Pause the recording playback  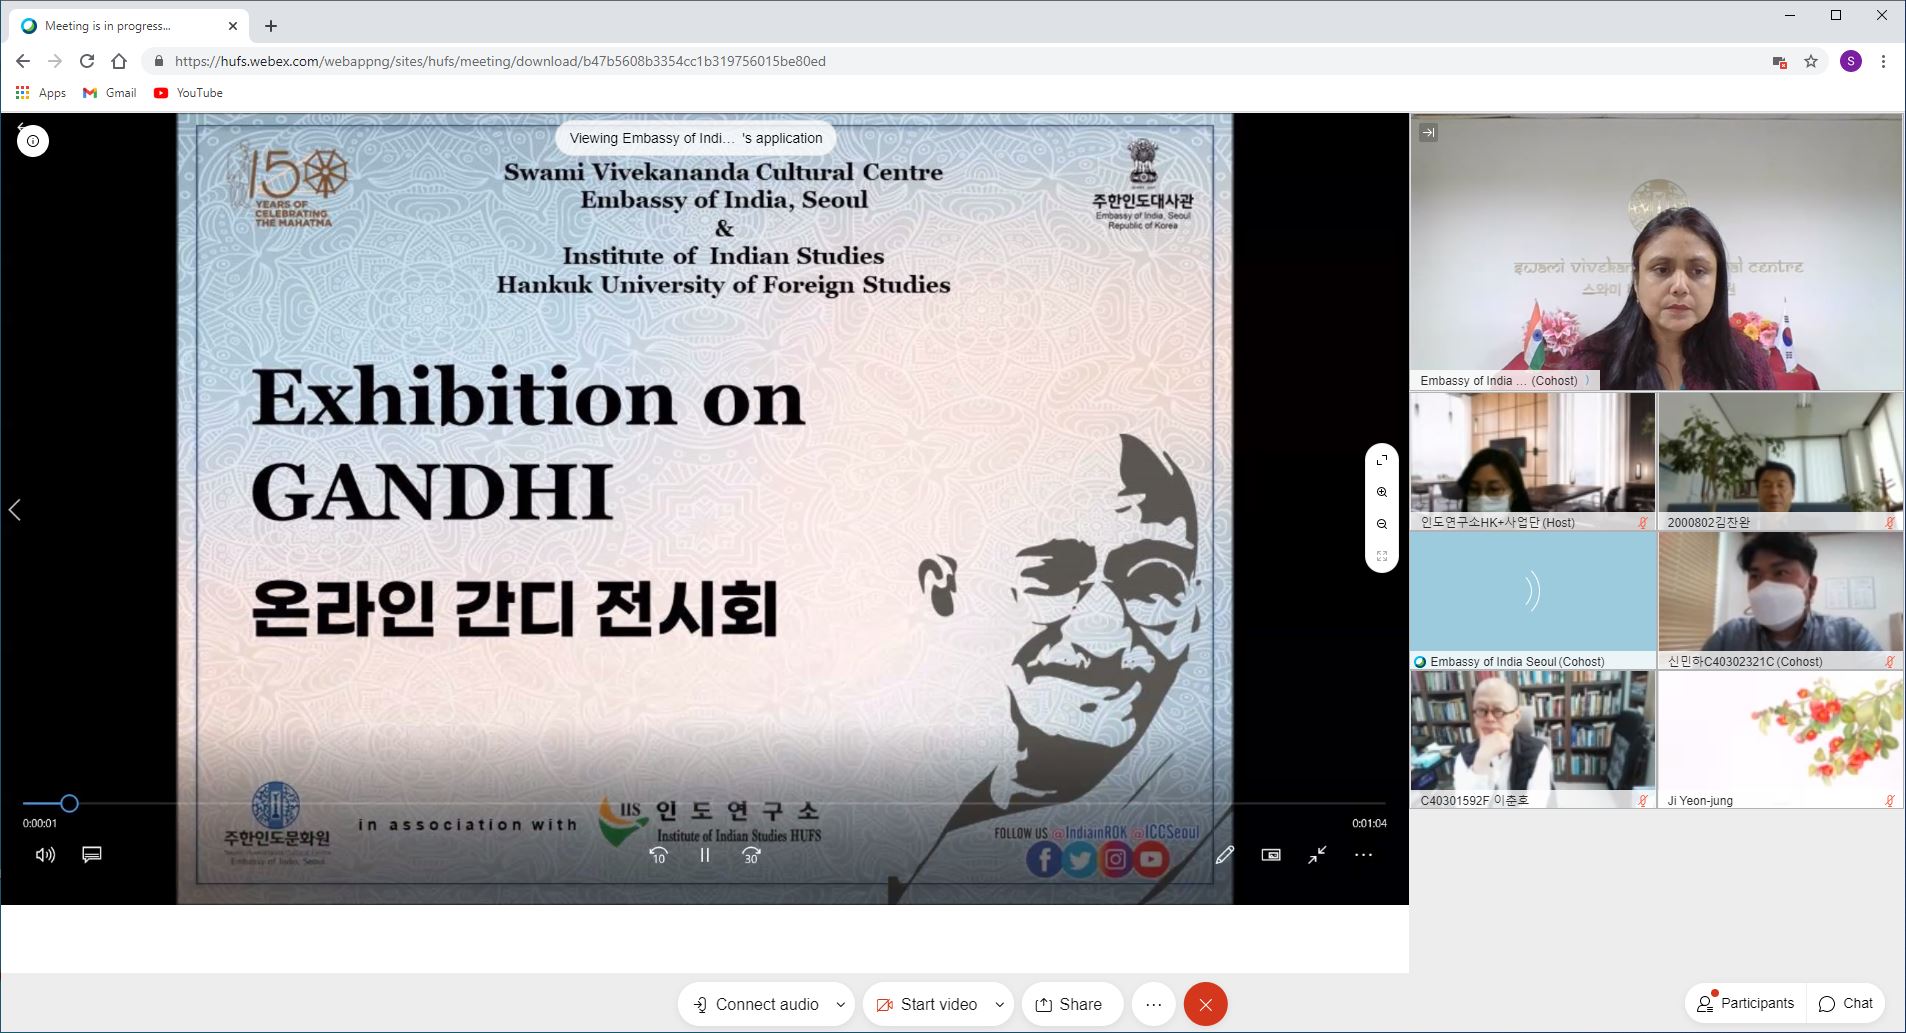[705, 855]
